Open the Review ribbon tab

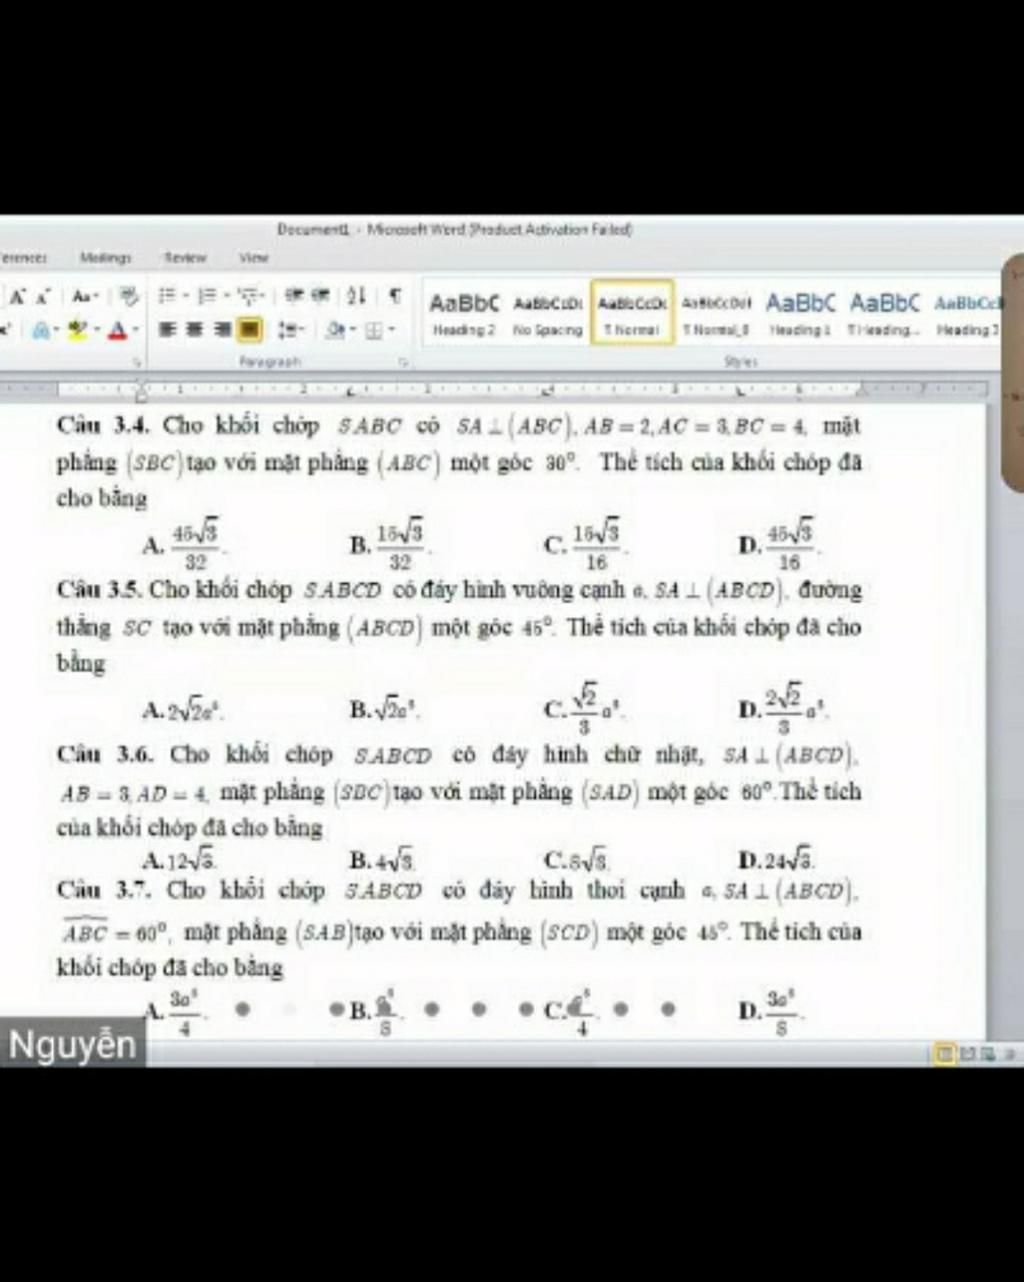(x=186, y=258)
